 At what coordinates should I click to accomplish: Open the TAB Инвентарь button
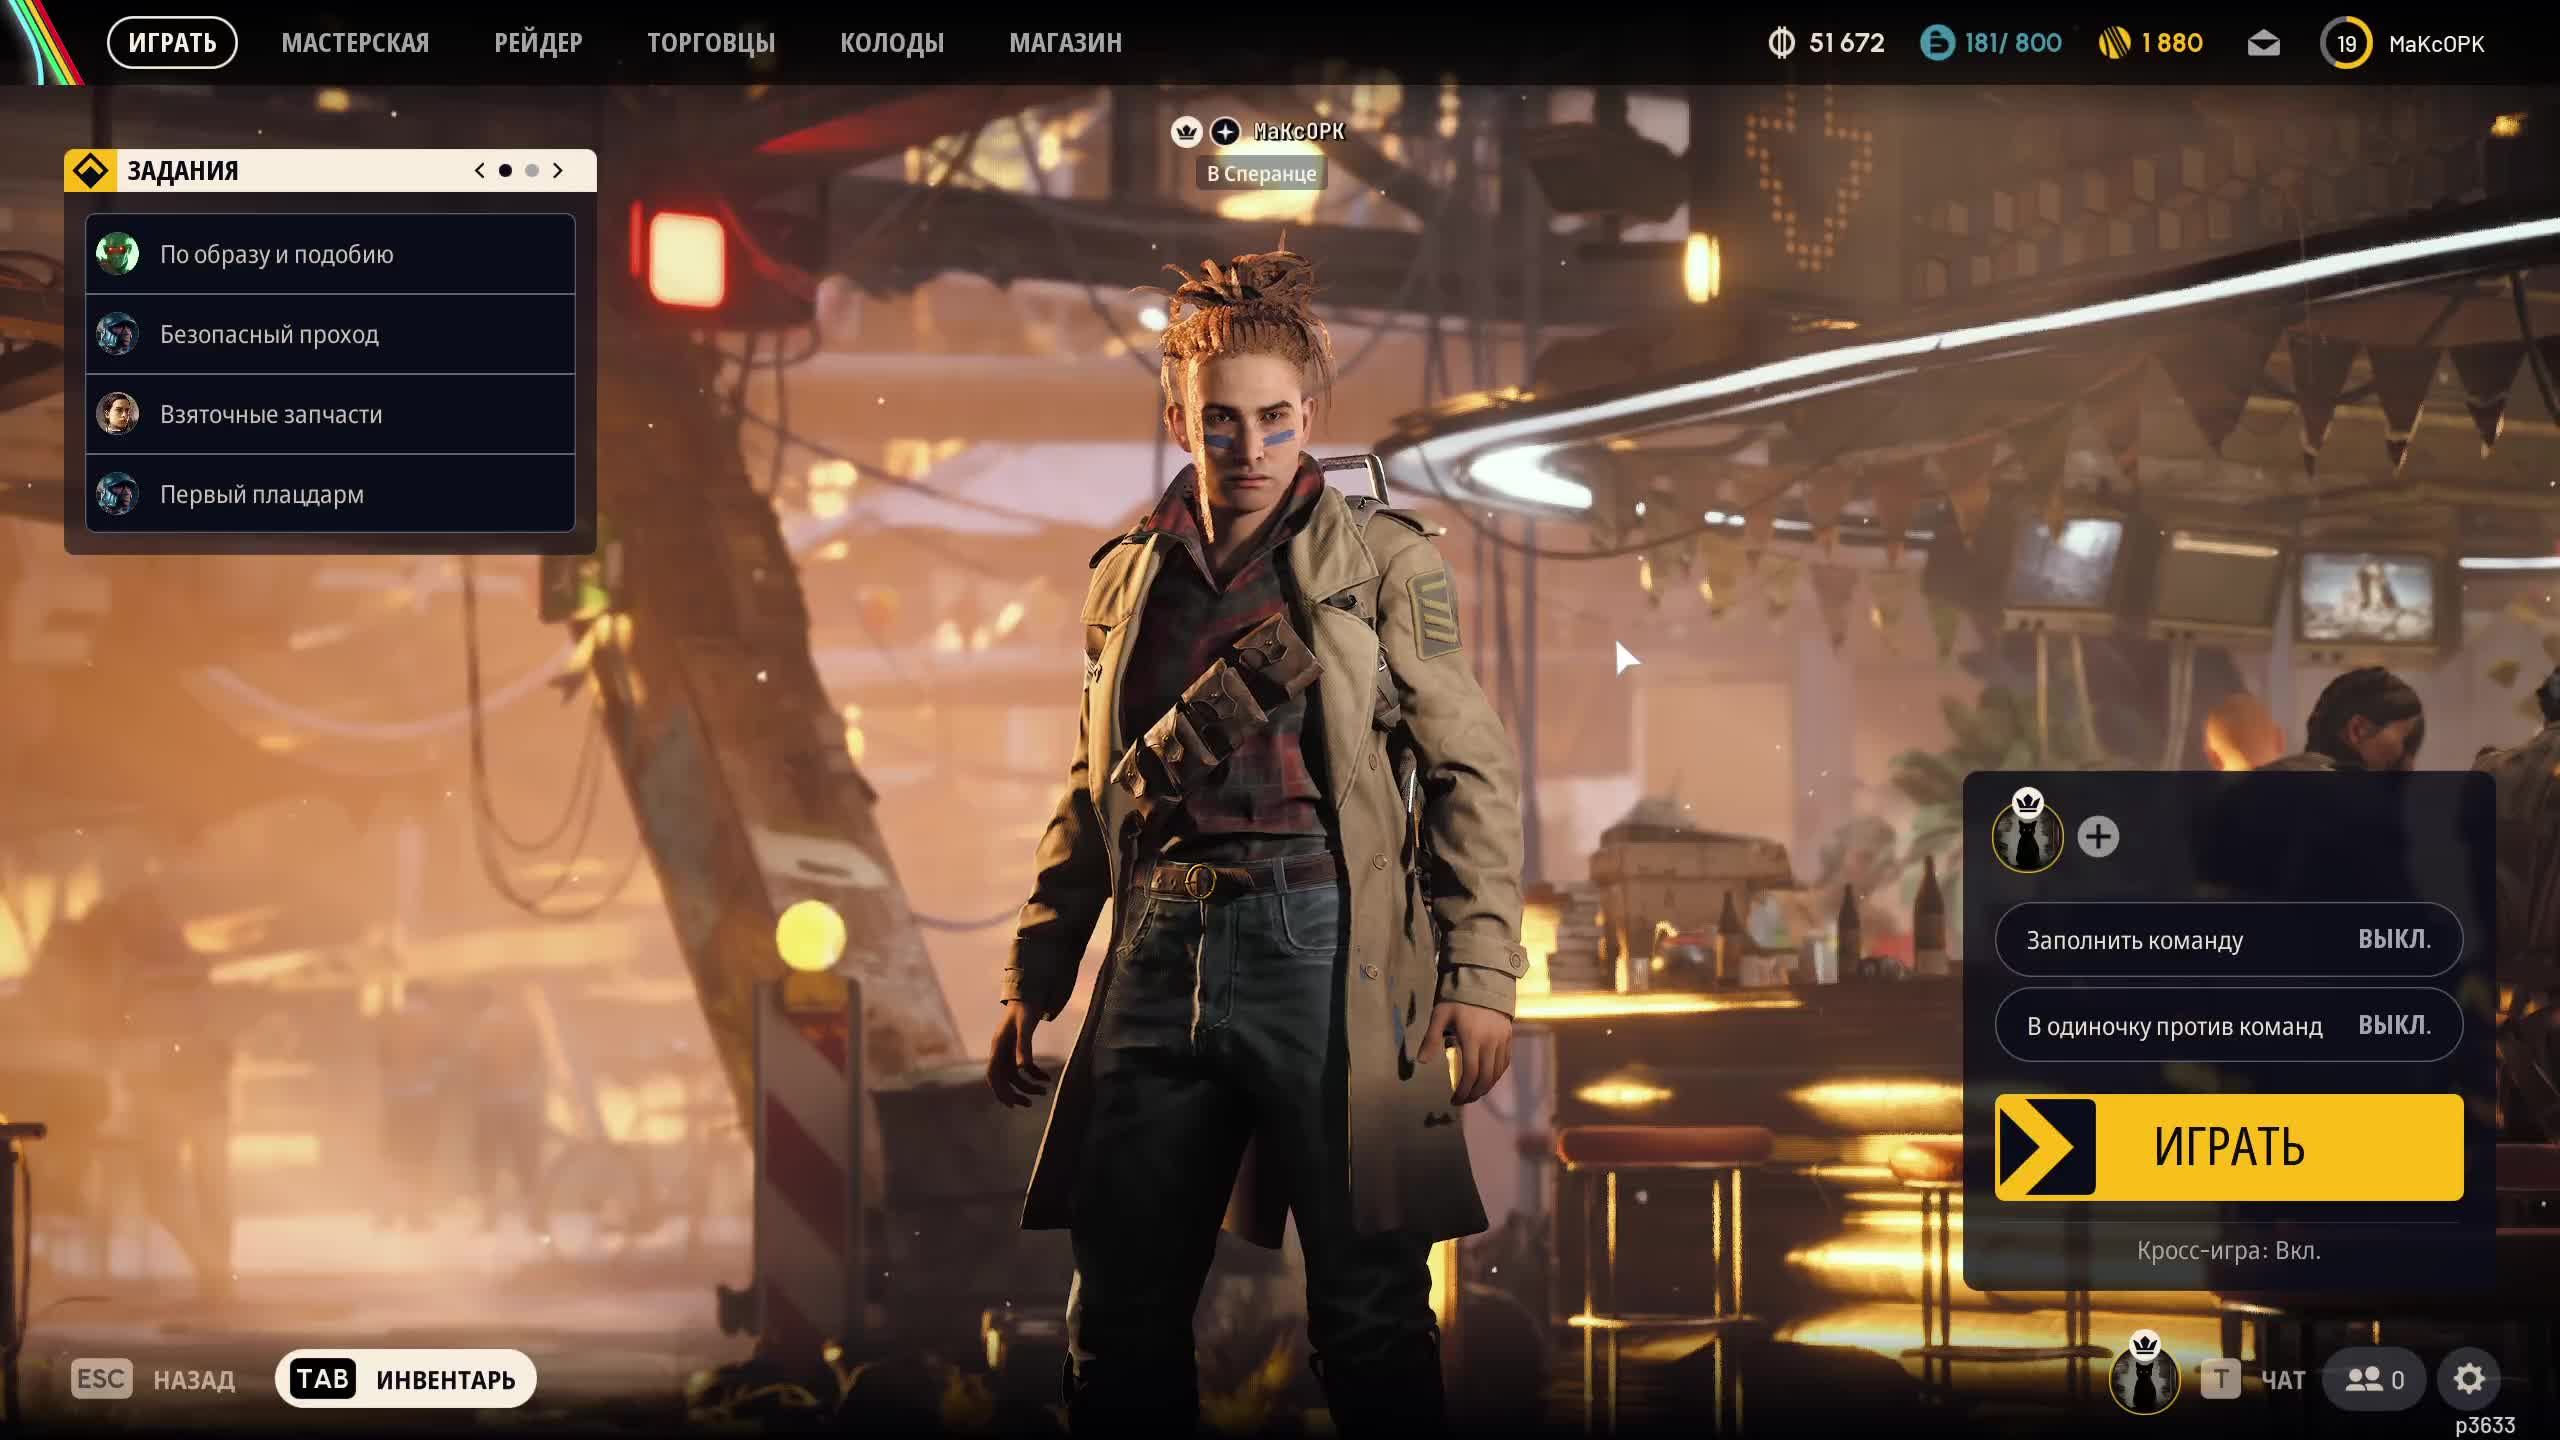(x=405, y=1380)
